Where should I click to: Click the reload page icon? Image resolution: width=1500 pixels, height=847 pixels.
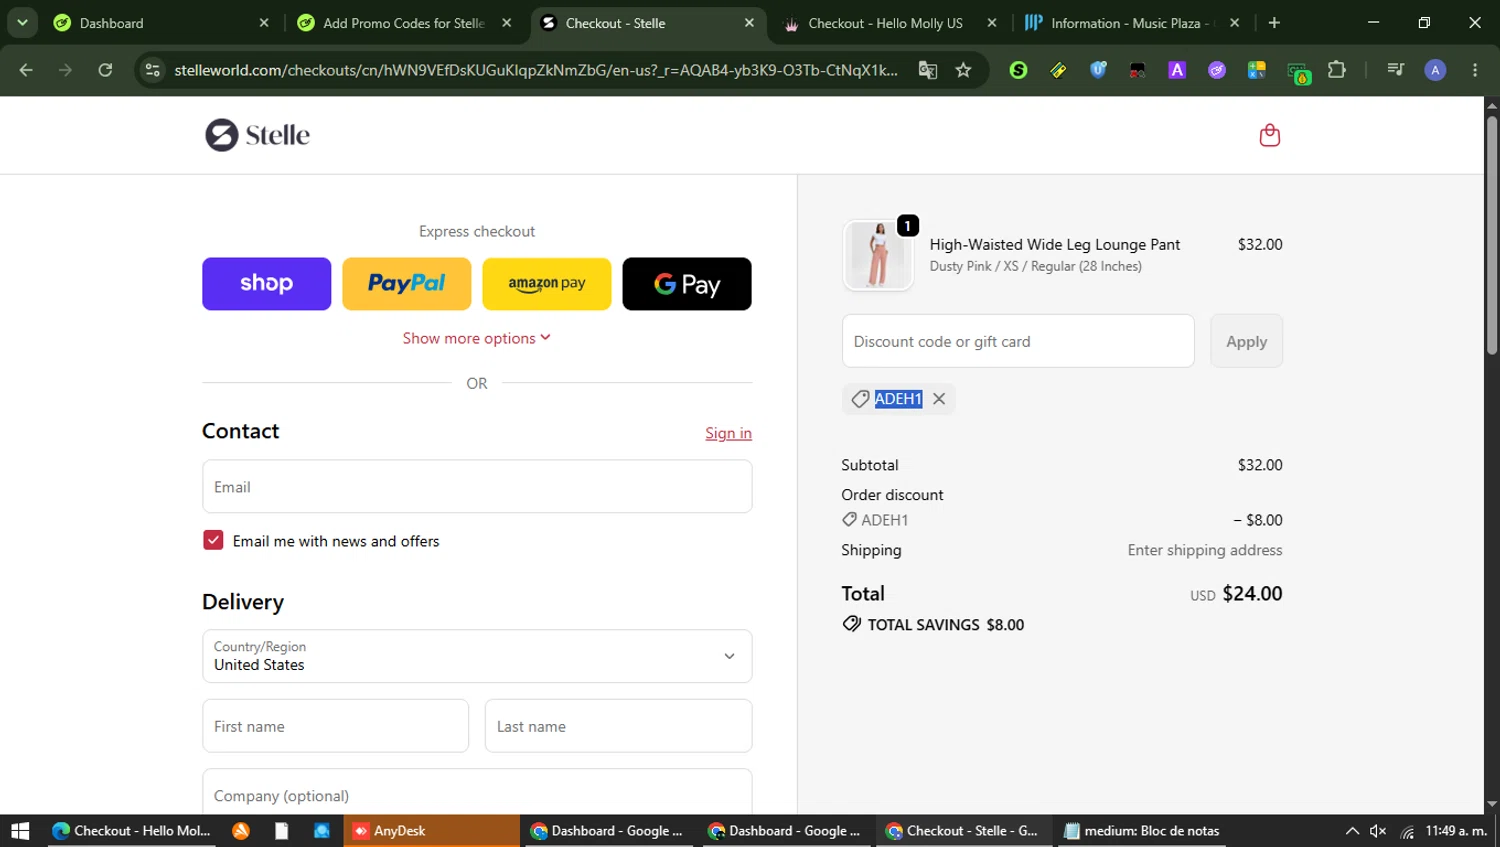(105, 70)
